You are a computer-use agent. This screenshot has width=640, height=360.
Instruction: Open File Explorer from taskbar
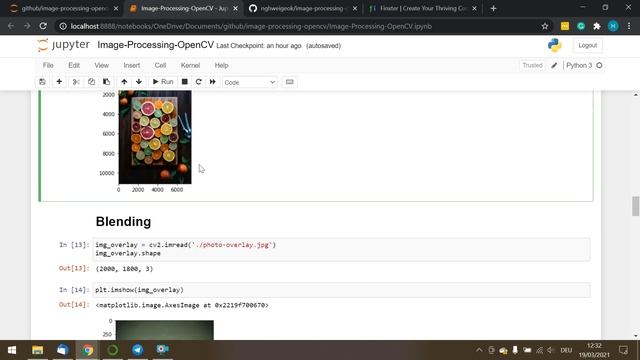click(38, 350)
